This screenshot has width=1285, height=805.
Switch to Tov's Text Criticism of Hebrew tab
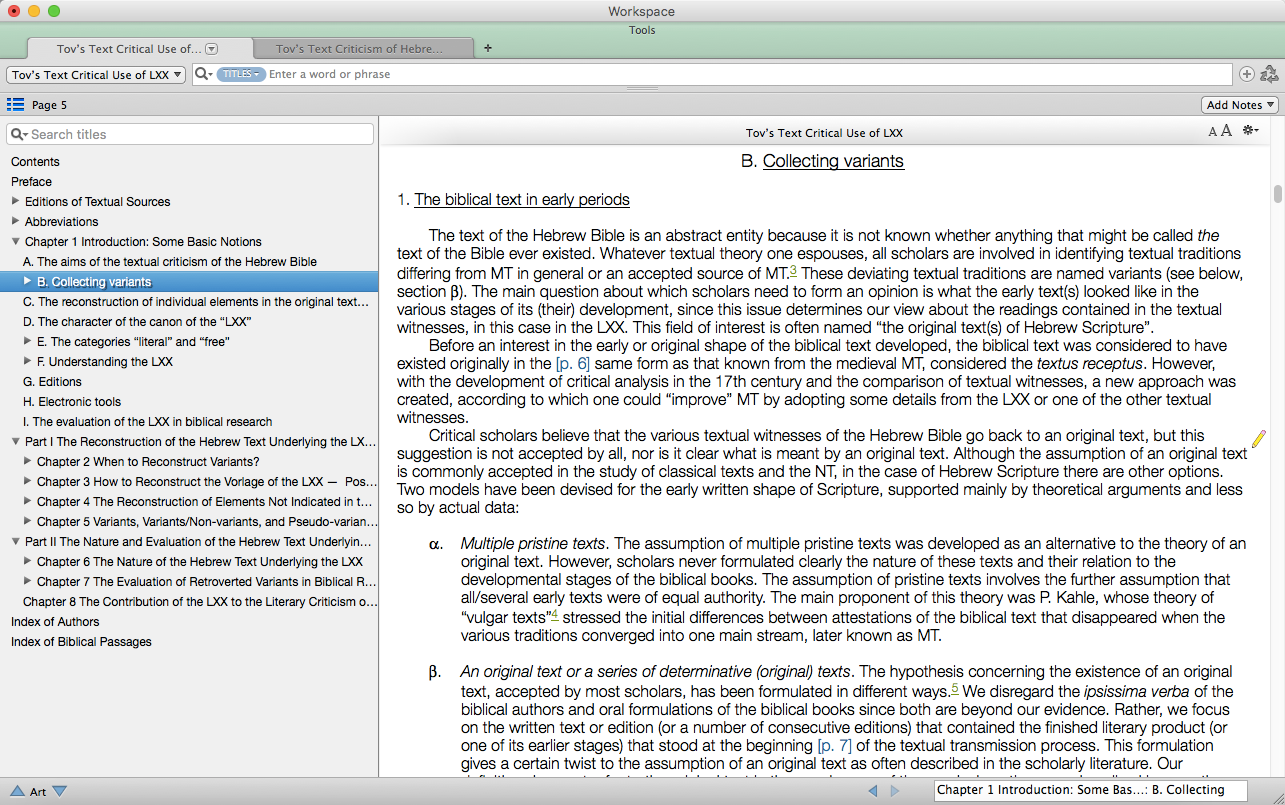[363, 48]
